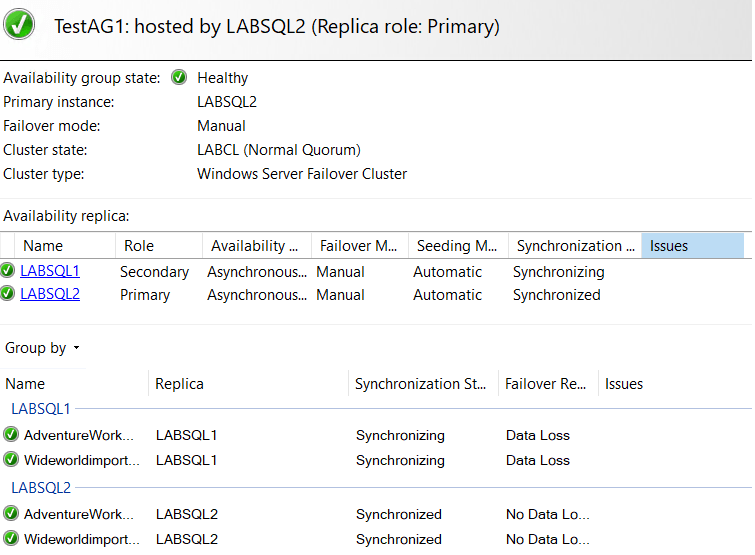Sort replicas by Name column header
This screenshot has height=555, width=755.
point(65,245)
